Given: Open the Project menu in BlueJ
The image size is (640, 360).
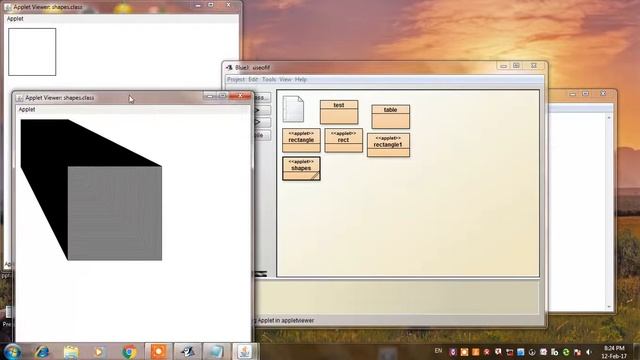Looking at the screenshot, I should (x=236, y=80).
